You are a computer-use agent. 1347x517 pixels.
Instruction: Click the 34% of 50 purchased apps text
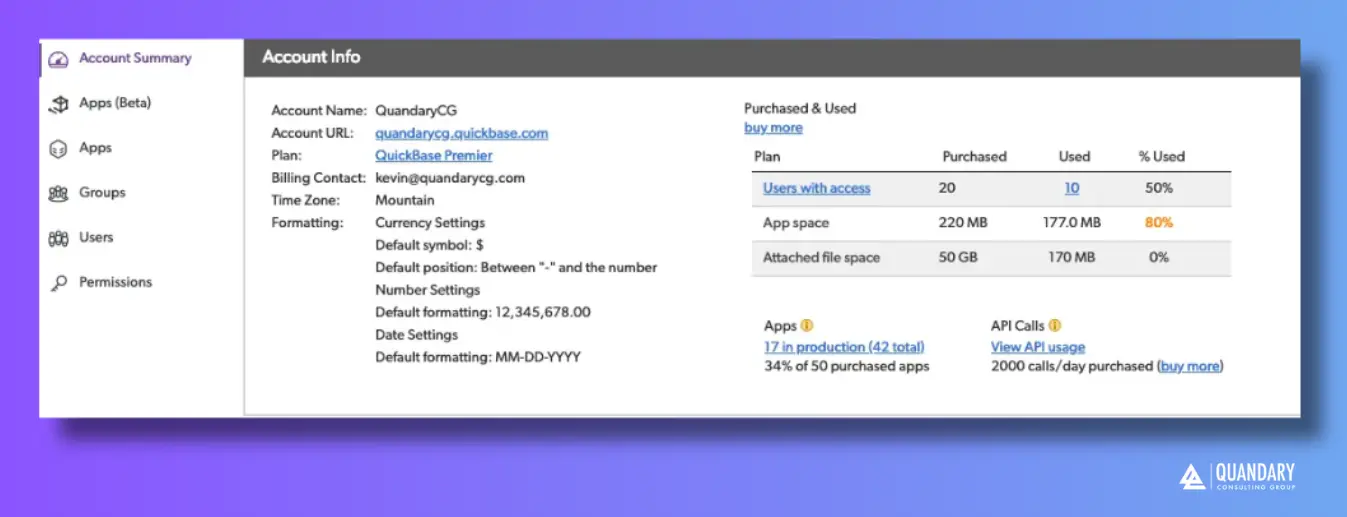[847, 366]
